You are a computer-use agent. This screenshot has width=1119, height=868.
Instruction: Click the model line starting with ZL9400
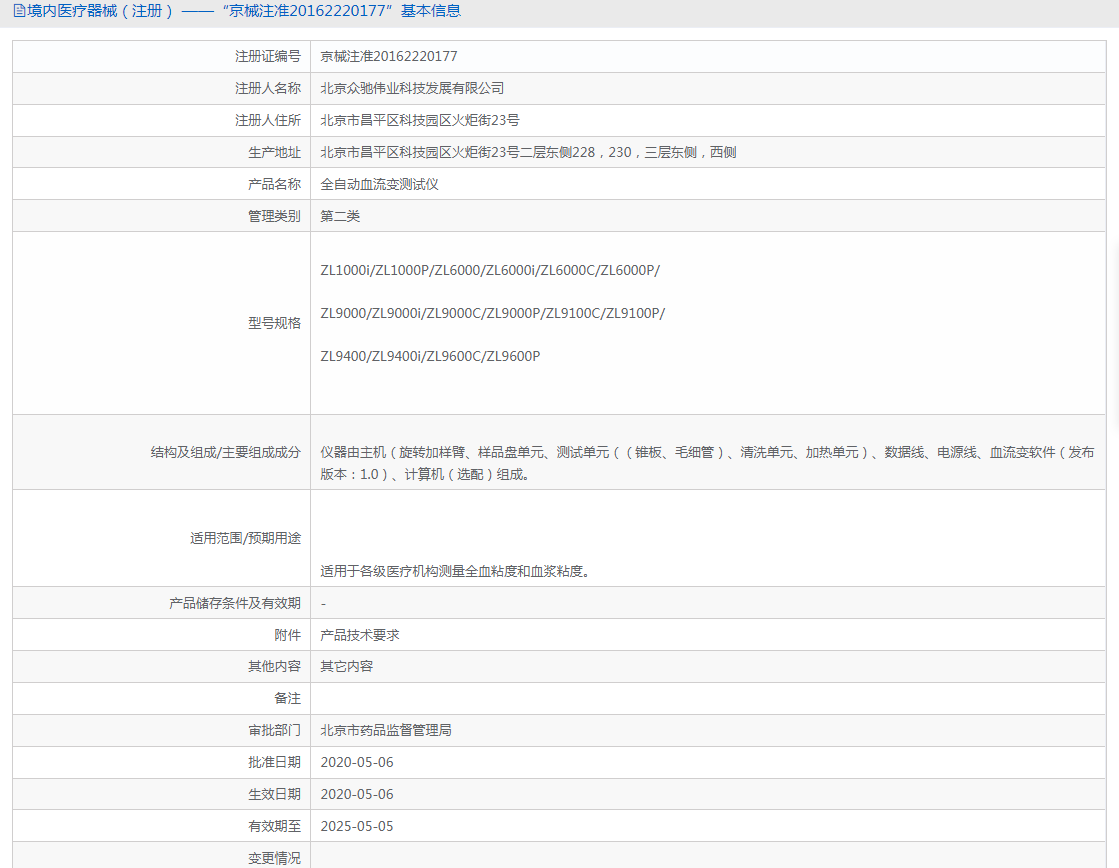point(430,356)
